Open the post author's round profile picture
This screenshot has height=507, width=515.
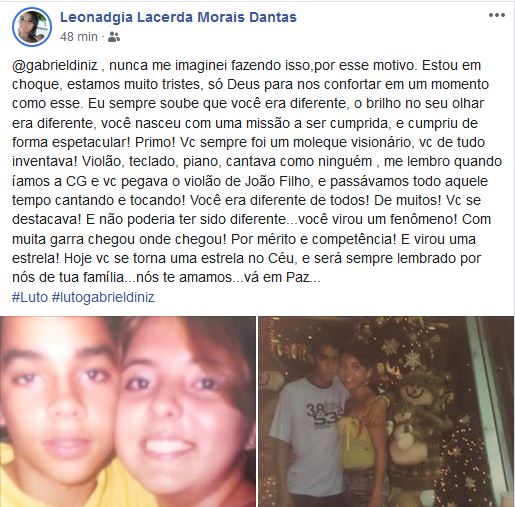point(32,27)
